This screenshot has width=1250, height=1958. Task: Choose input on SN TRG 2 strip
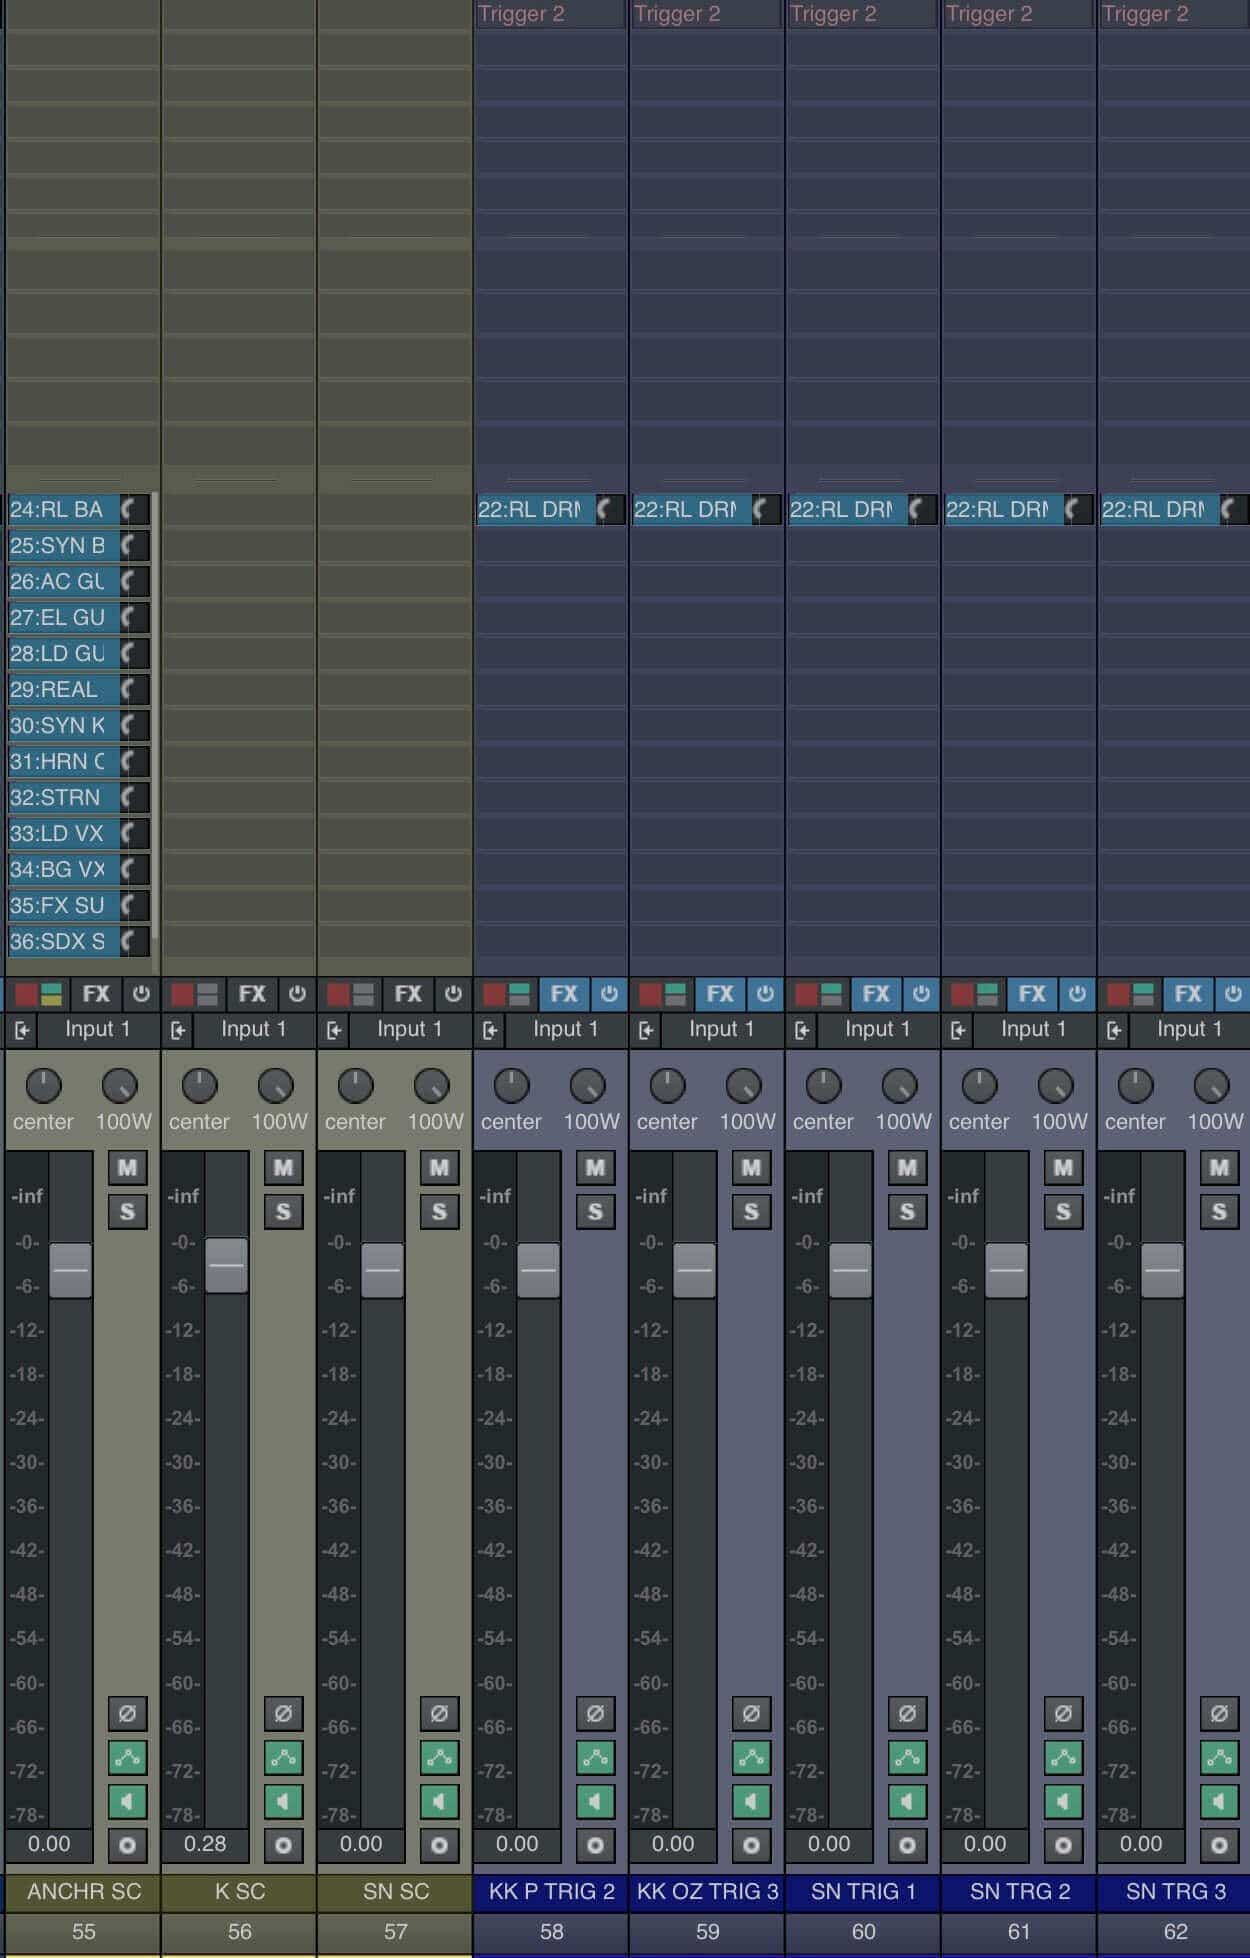click(1033, 1029)
